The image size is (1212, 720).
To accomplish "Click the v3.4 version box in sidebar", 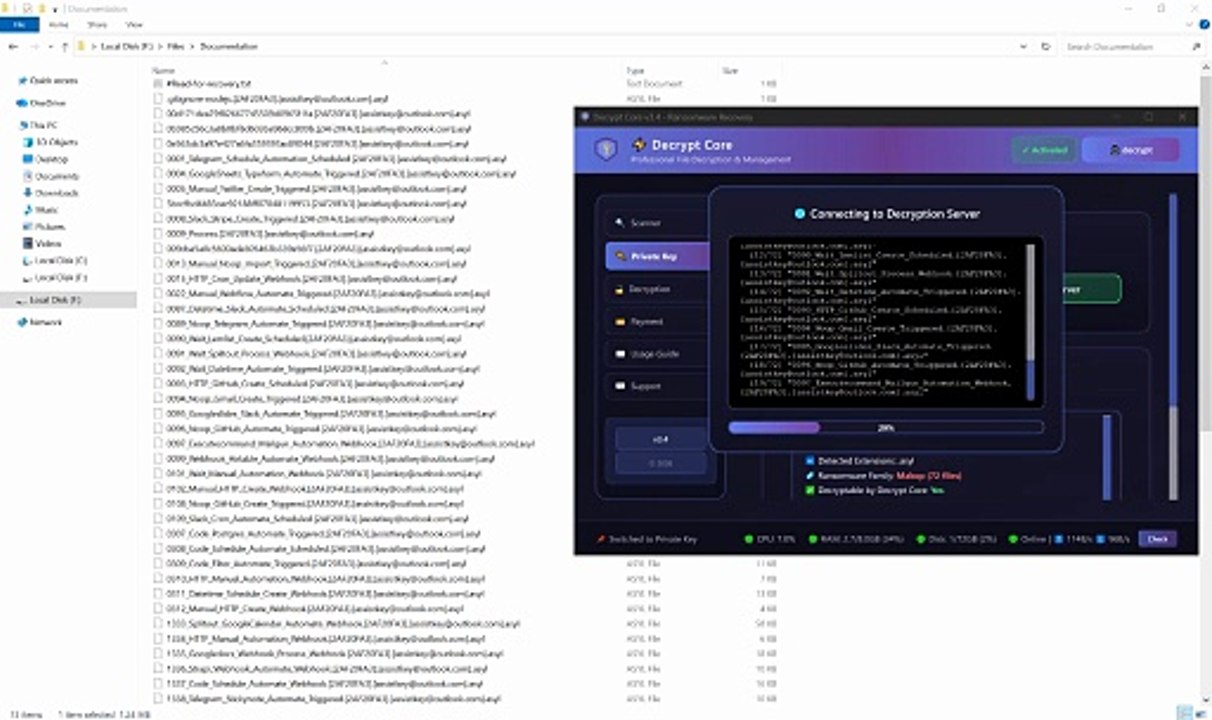I will 661,439.
